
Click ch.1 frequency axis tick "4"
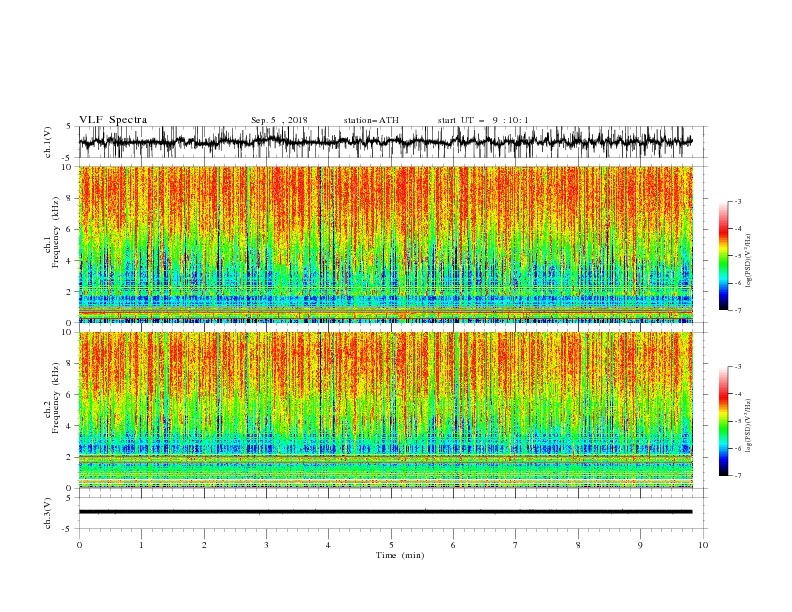(x=70, y=261)
